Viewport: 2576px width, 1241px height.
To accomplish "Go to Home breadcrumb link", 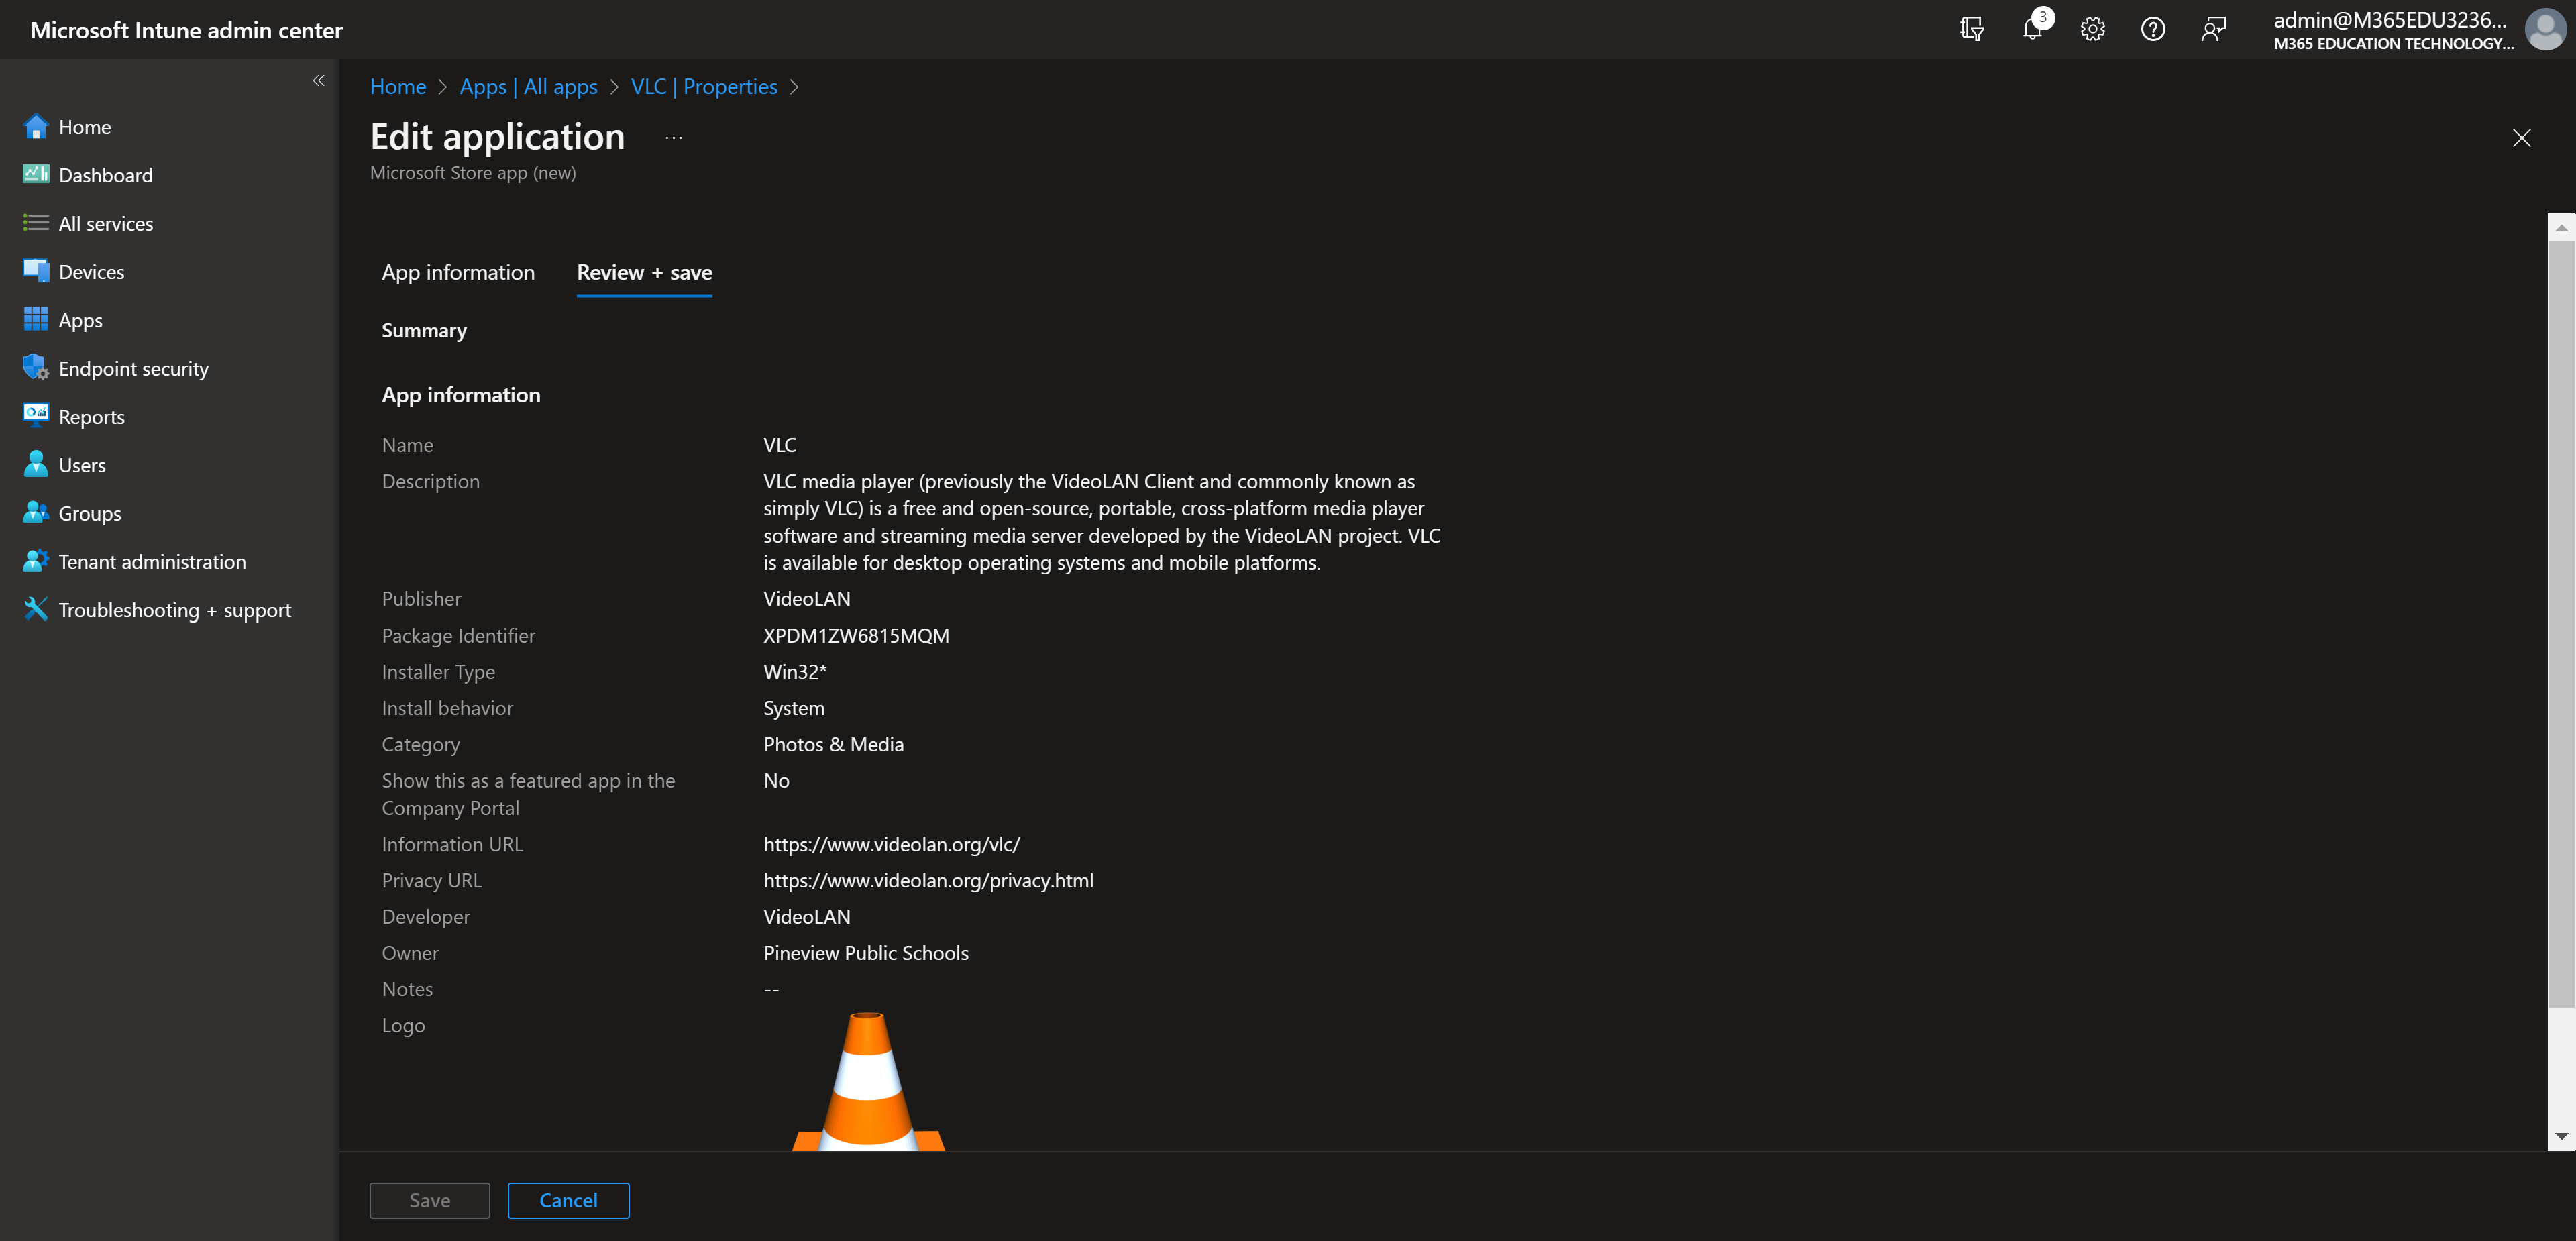I will point(398,87).
